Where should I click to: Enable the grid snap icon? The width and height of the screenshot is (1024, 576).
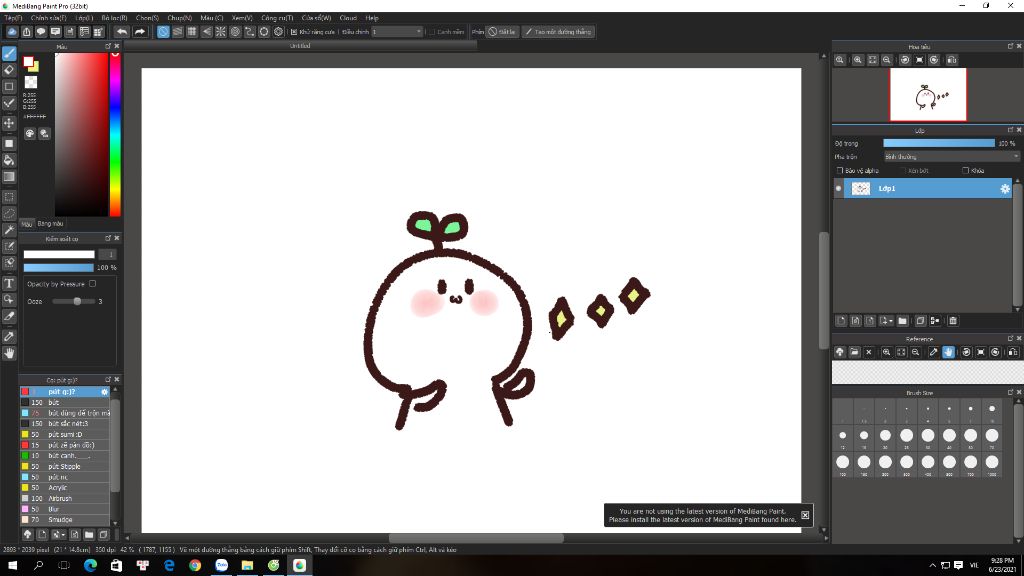(192, 31)
